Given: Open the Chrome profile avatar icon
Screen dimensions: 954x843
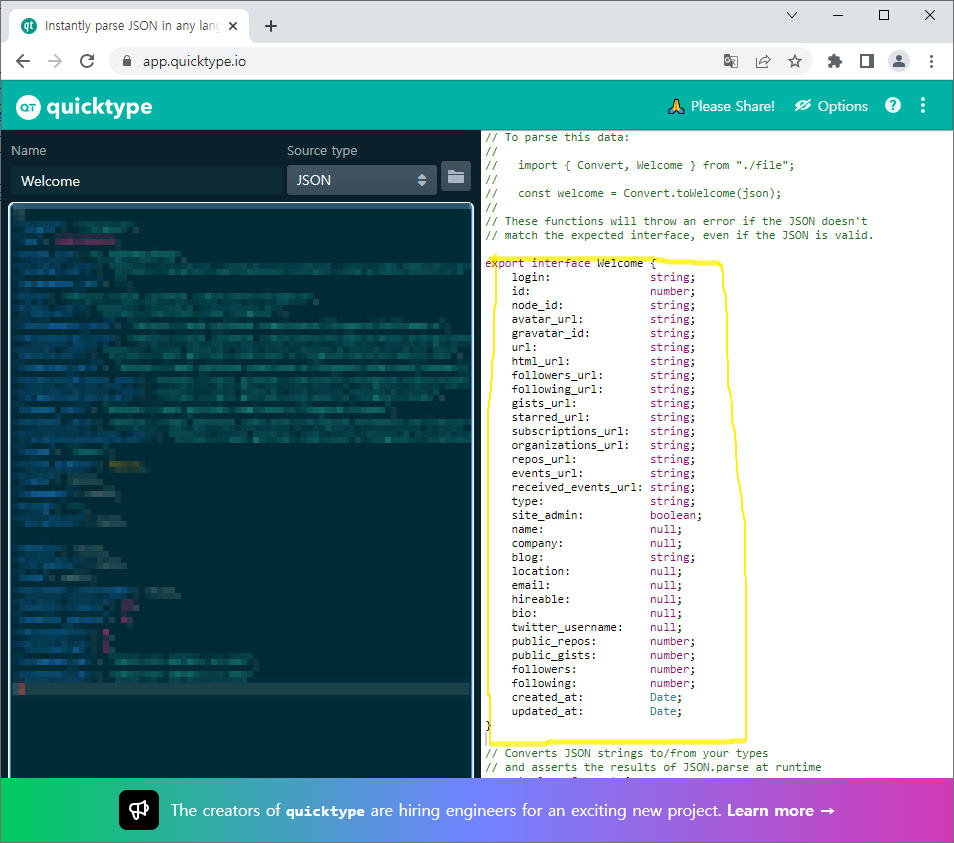Looking at the screenshot, I should click(899, 61).
